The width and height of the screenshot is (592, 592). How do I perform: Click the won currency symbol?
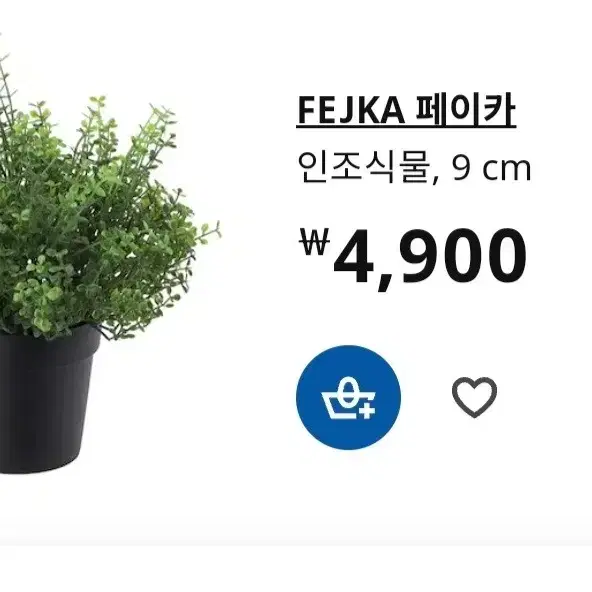pos(315,242)
